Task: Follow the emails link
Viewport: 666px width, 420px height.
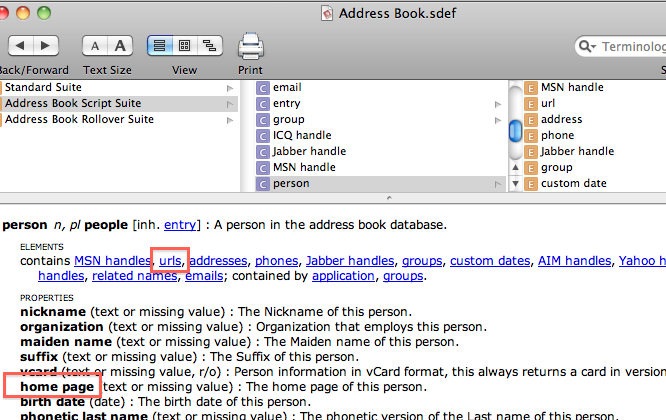Action: 204,276
